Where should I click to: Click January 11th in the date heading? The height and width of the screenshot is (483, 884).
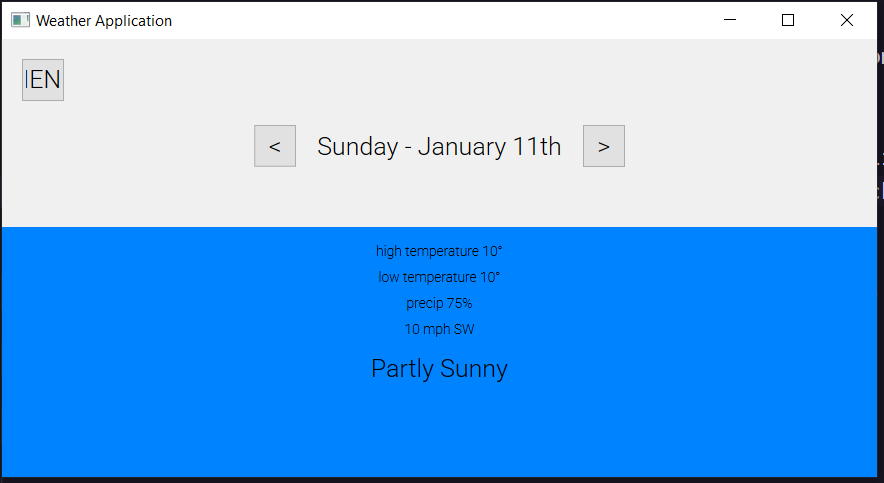[x=489, y=146]
